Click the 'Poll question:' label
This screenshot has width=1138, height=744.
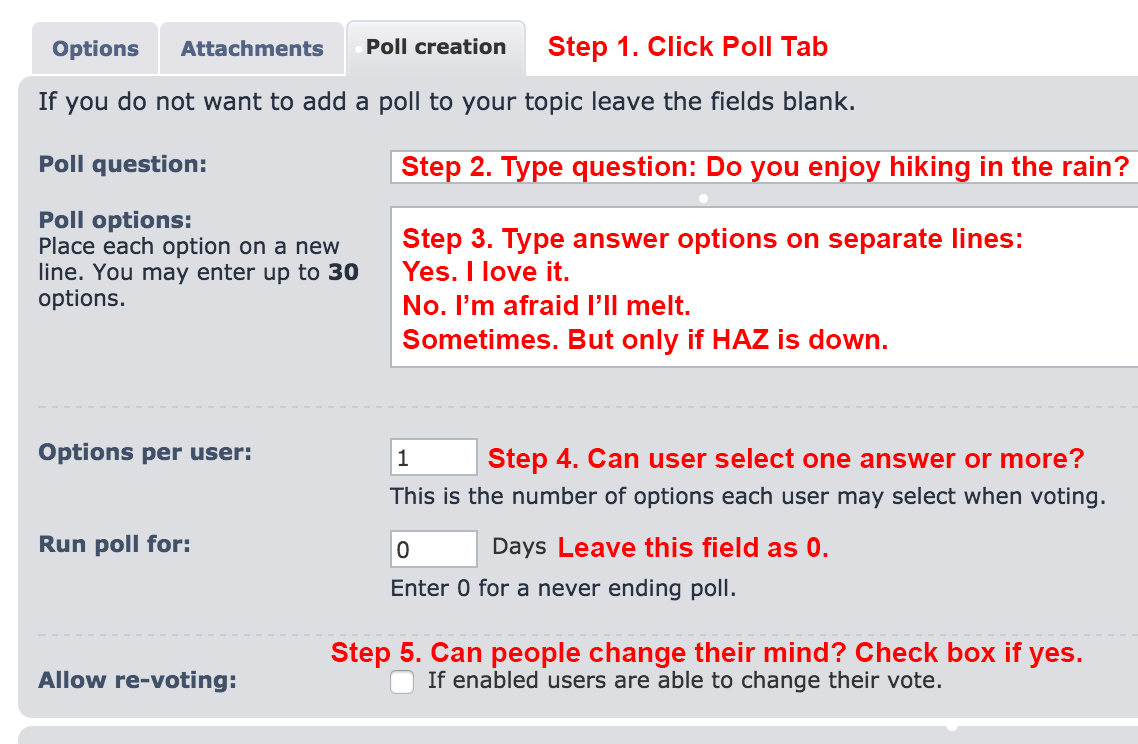point(122,164)
